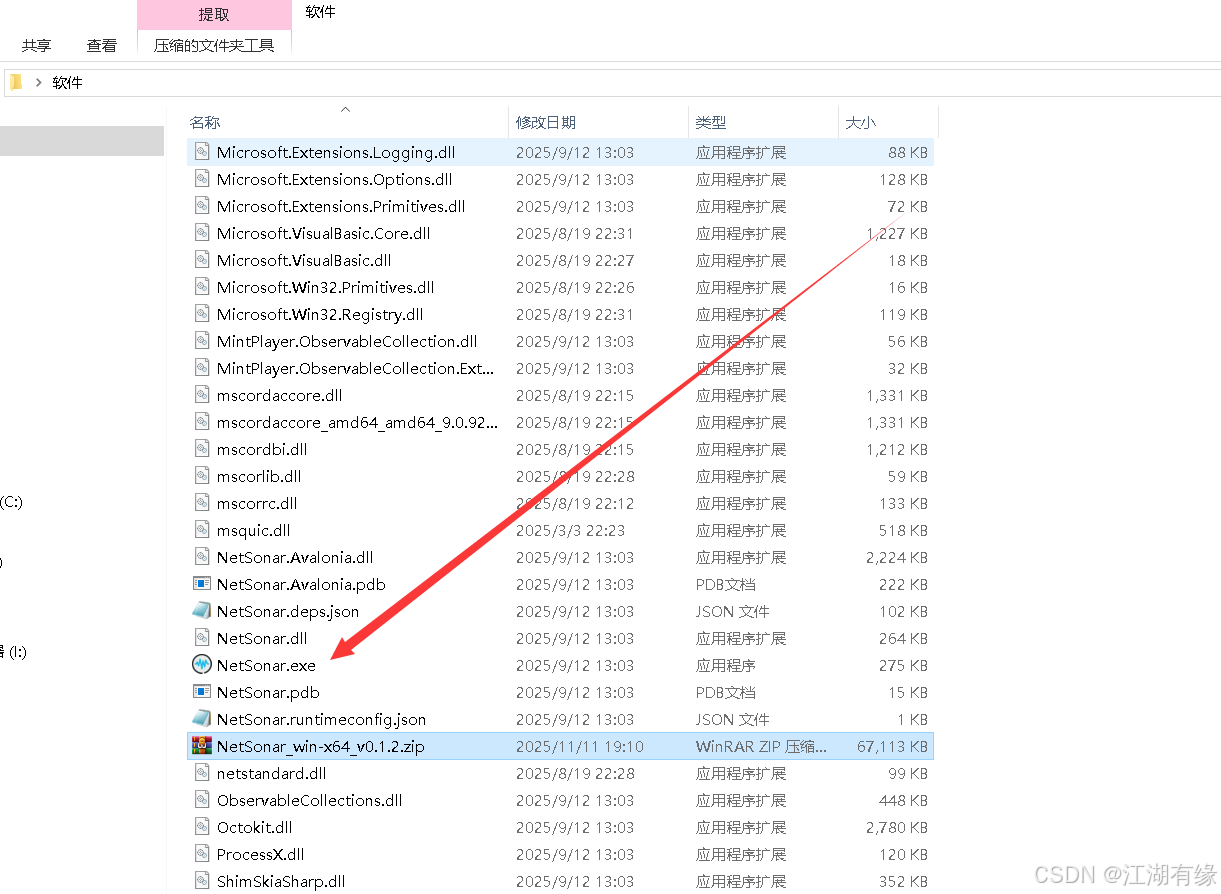The image size is (1221, 894).
Task: Click the NetSonar.exe application icon
Action: 201,665
